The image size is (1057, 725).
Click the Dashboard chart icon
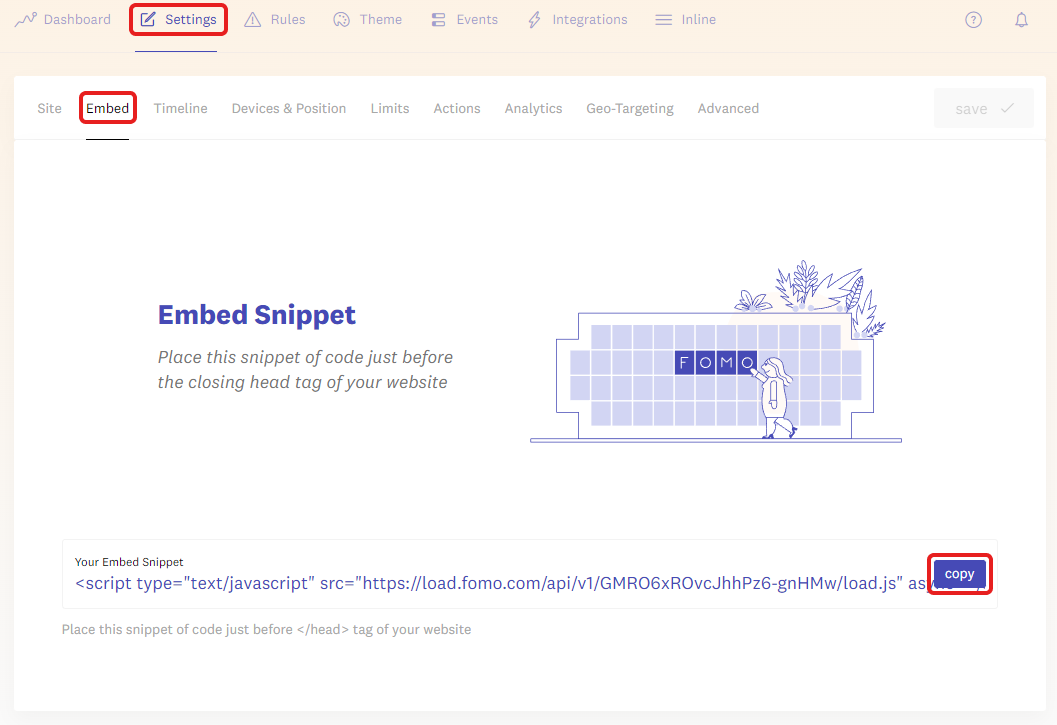[x=26, y=20]
